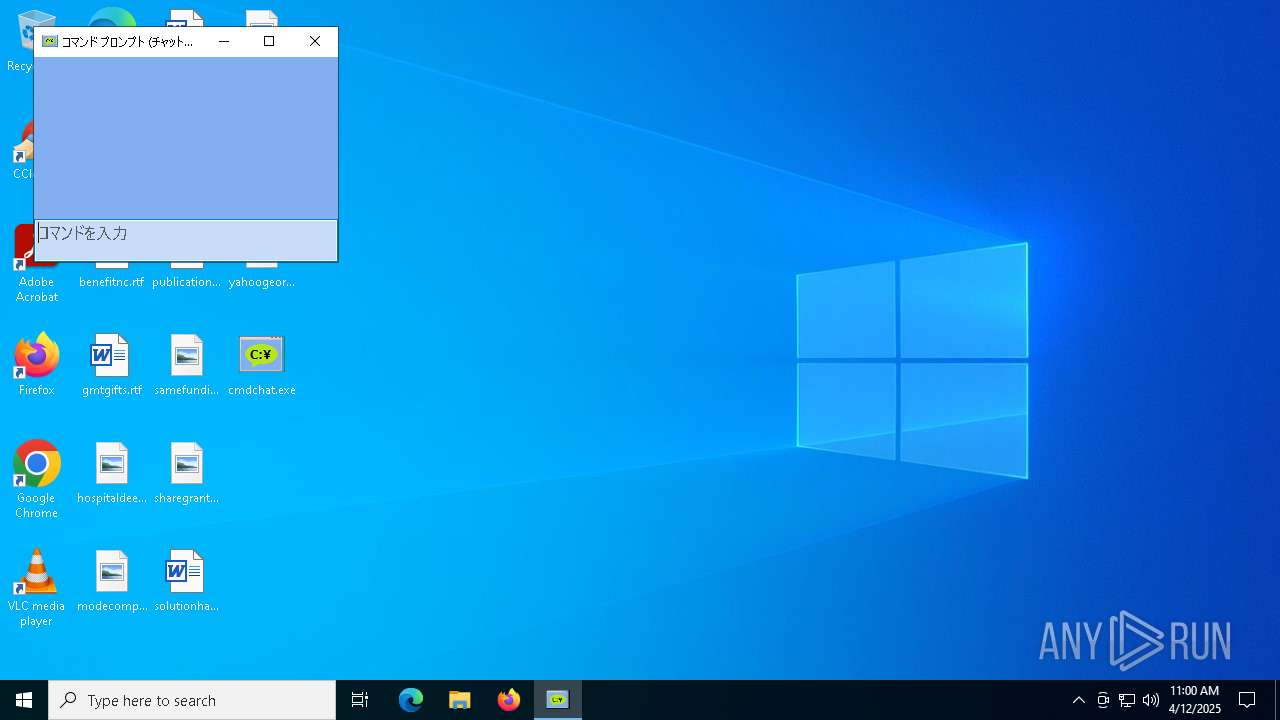Click the publication... file label
The image size is (1280, 720).
(x=186, y=282)
